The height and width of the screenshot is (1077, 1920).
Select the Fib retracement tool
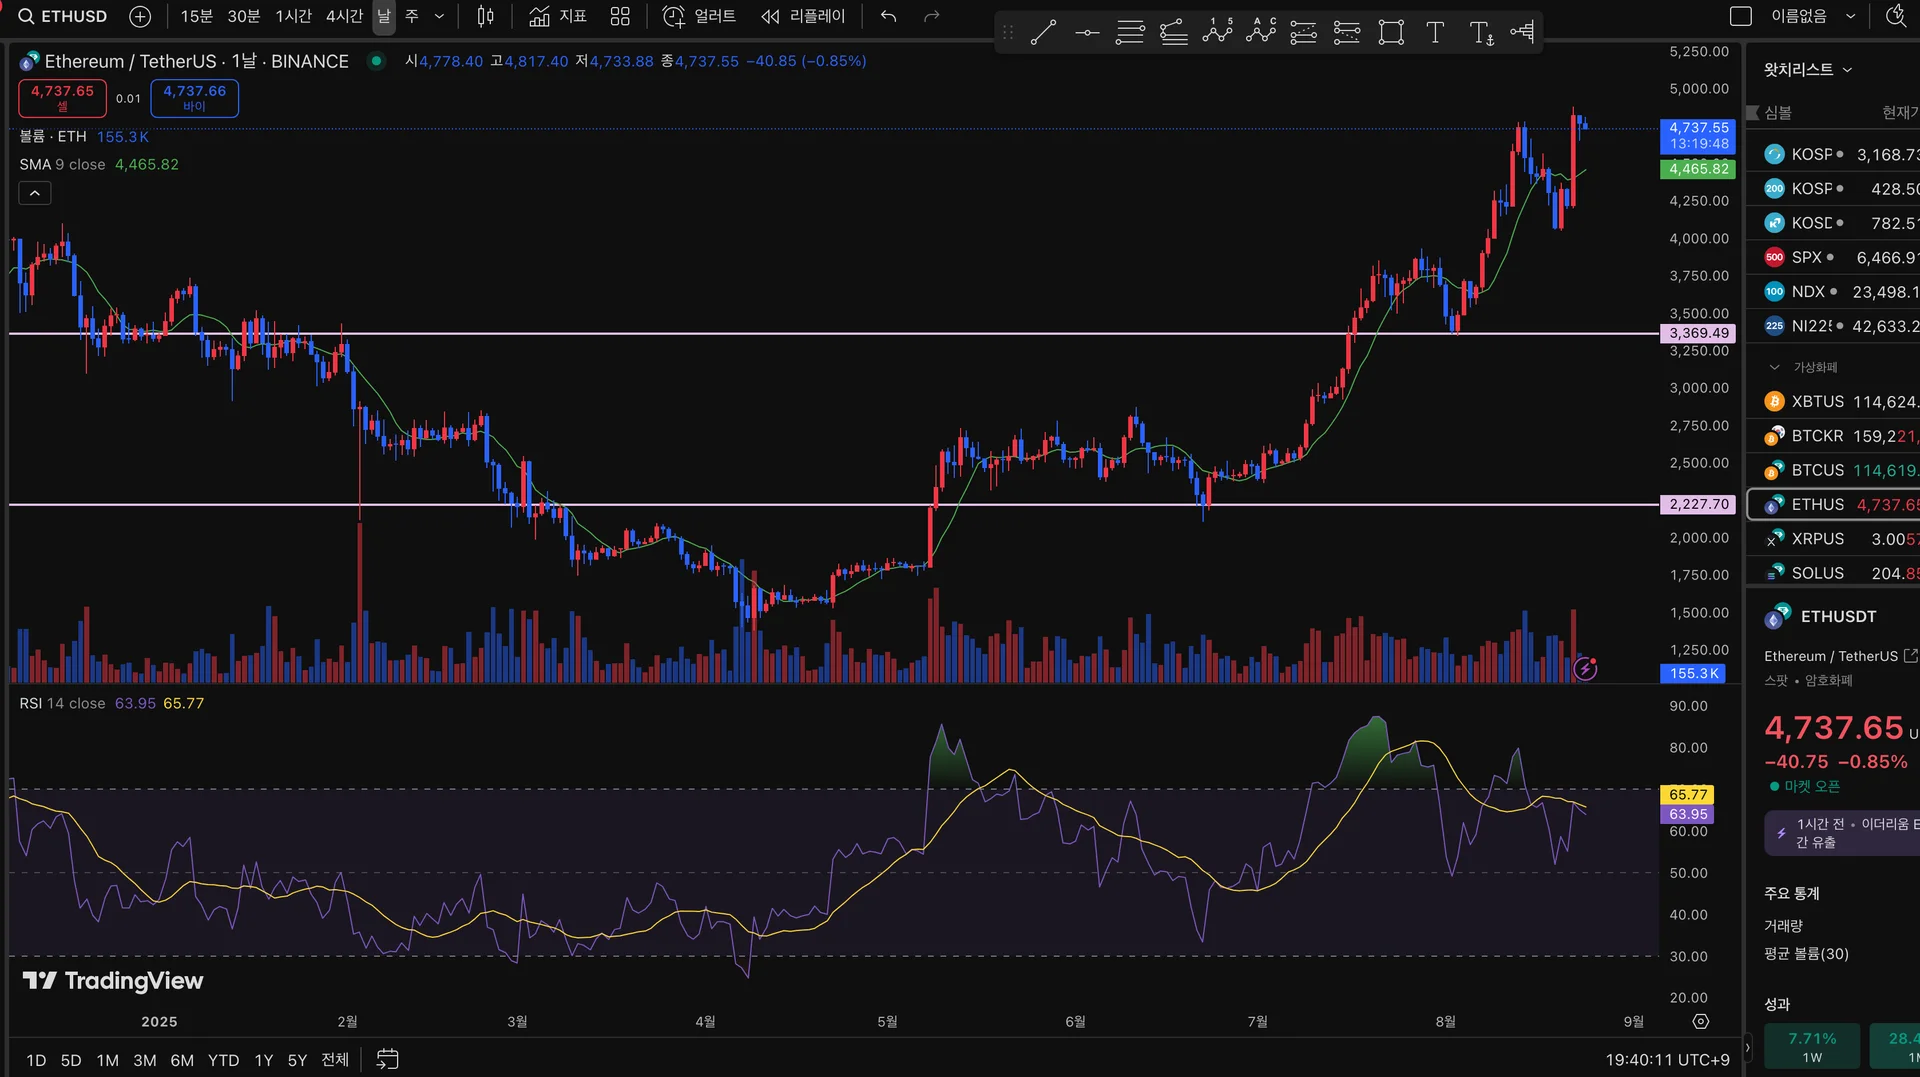[1130, 33]
